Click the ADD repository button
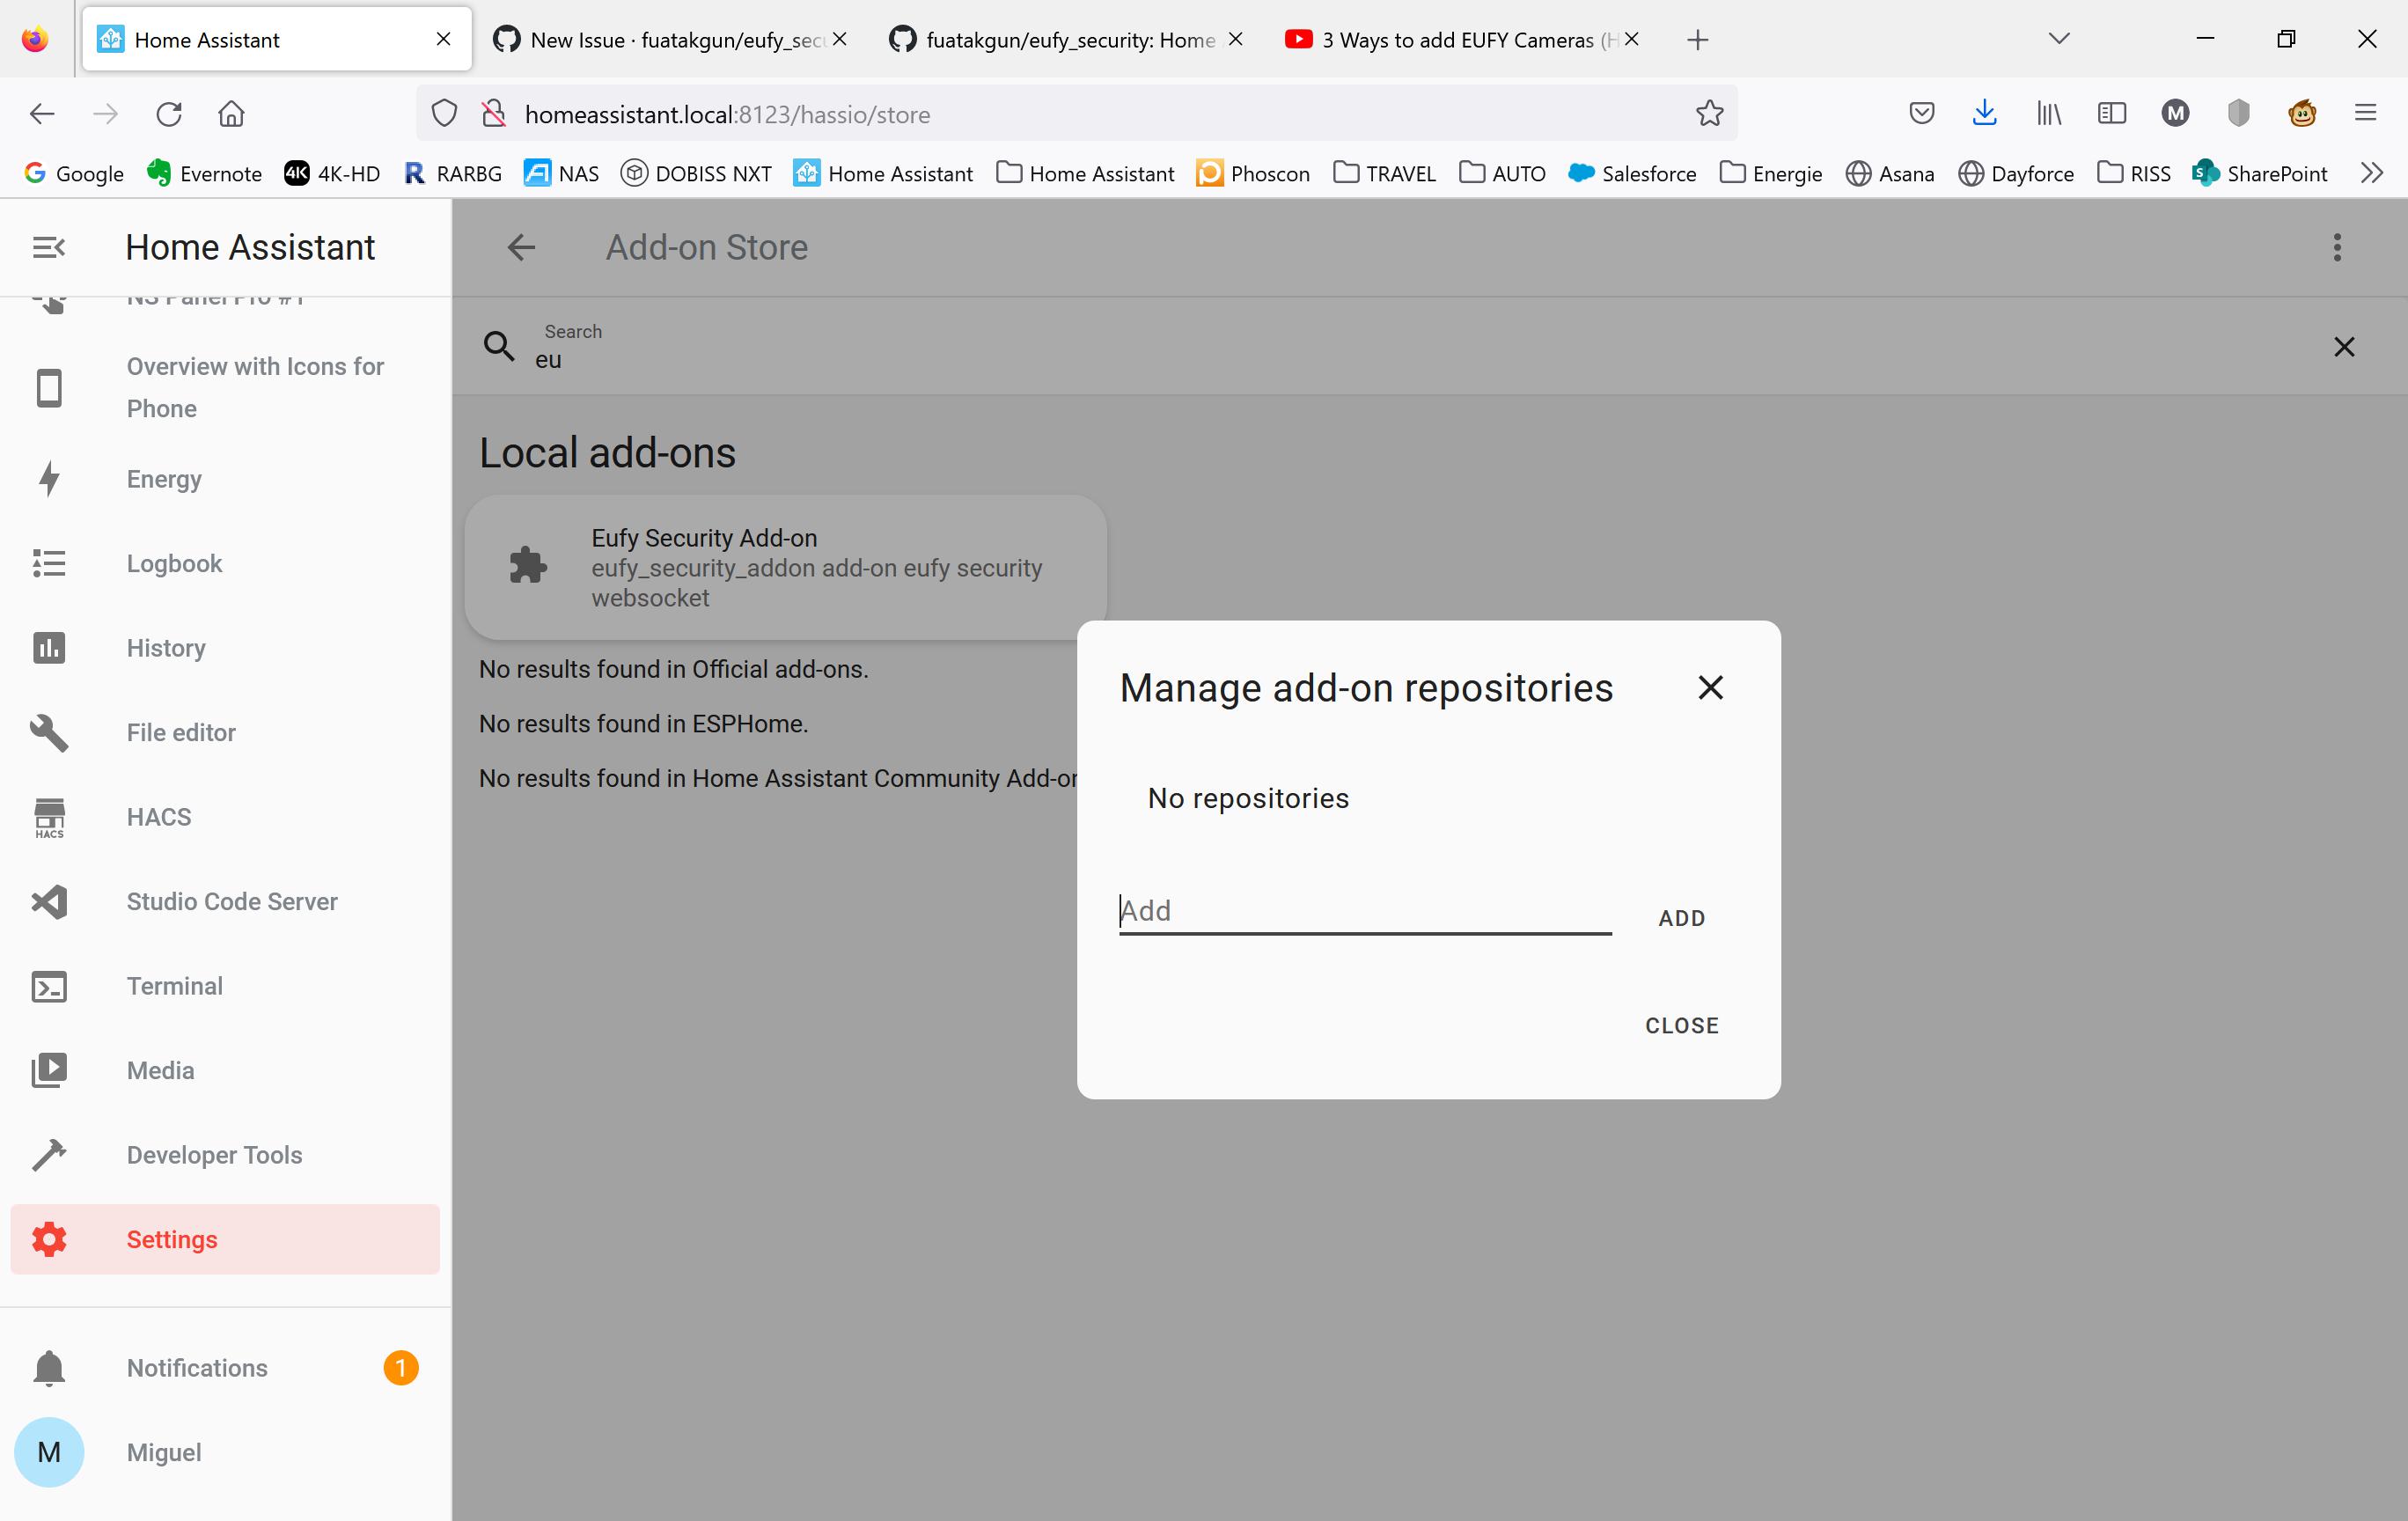 [x=1681, y=918]
